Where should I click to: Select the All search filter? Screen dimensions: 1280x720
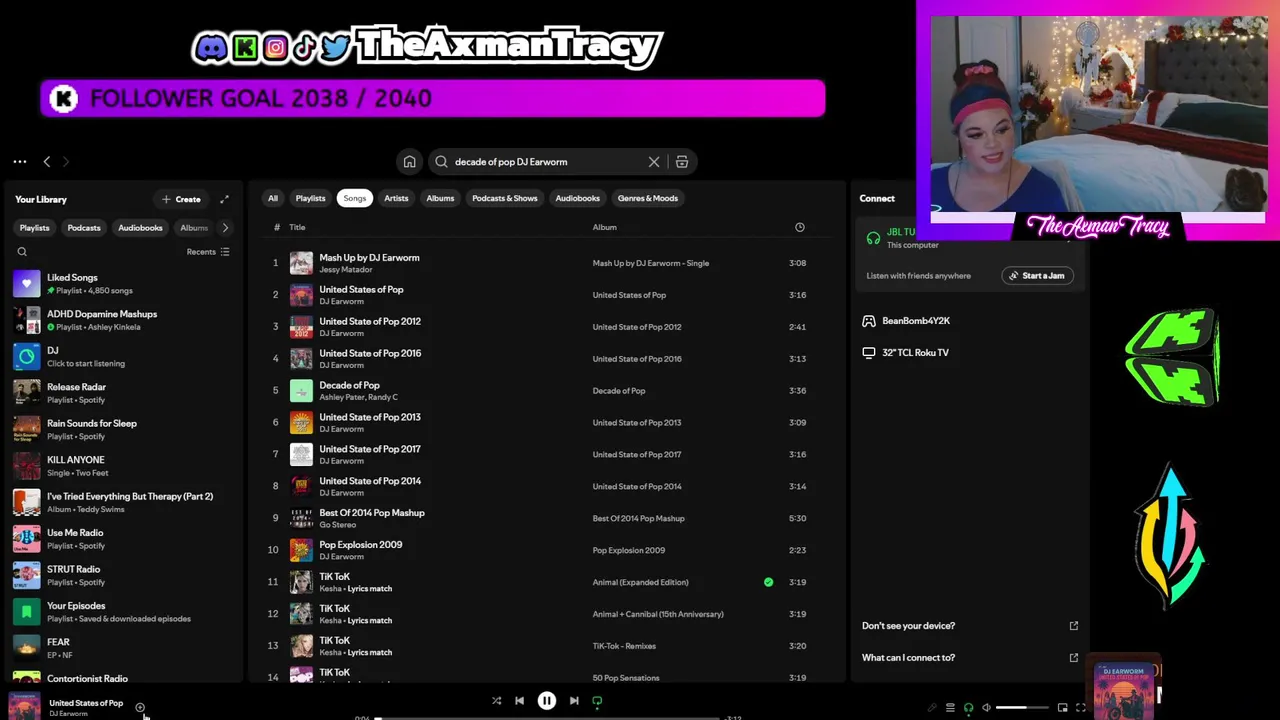tap(272, 198)
